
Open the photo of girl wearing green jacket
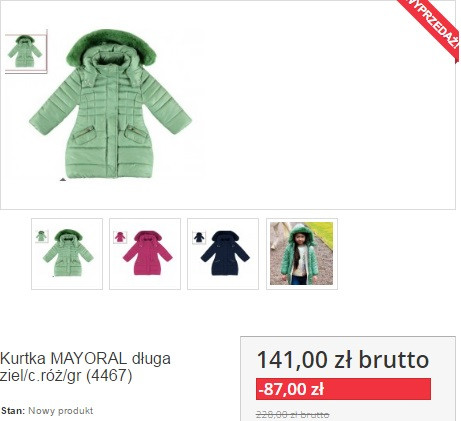[302, 254]
